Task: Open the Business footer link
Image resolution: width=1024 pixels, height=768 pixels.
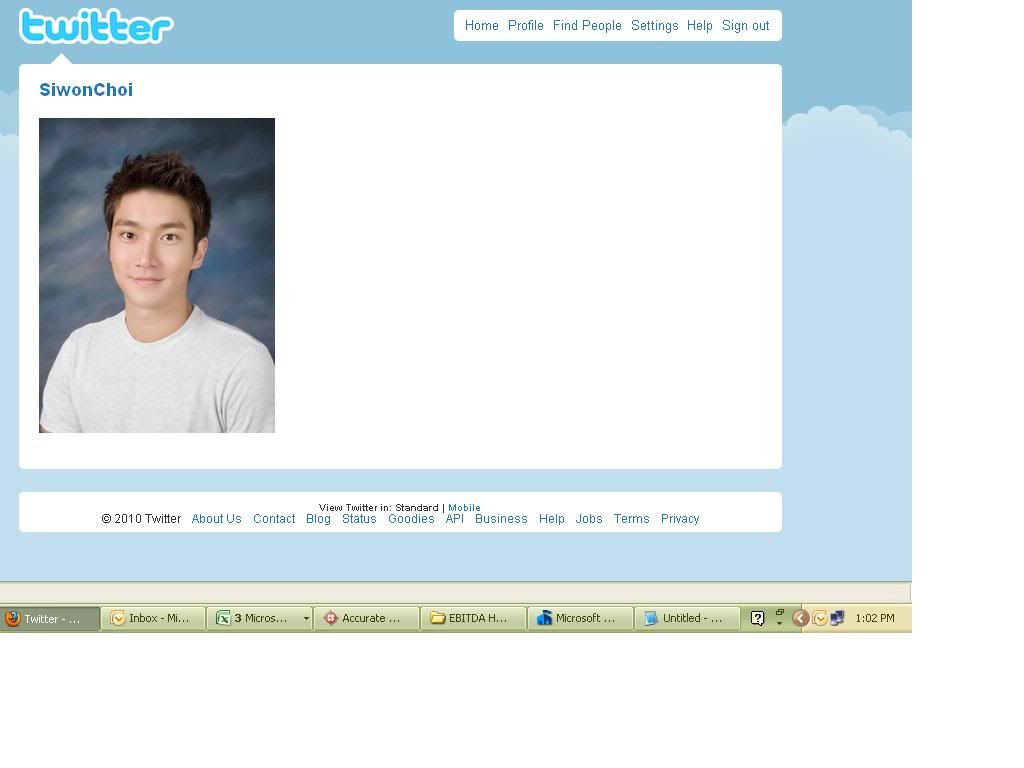Action: 501,519
